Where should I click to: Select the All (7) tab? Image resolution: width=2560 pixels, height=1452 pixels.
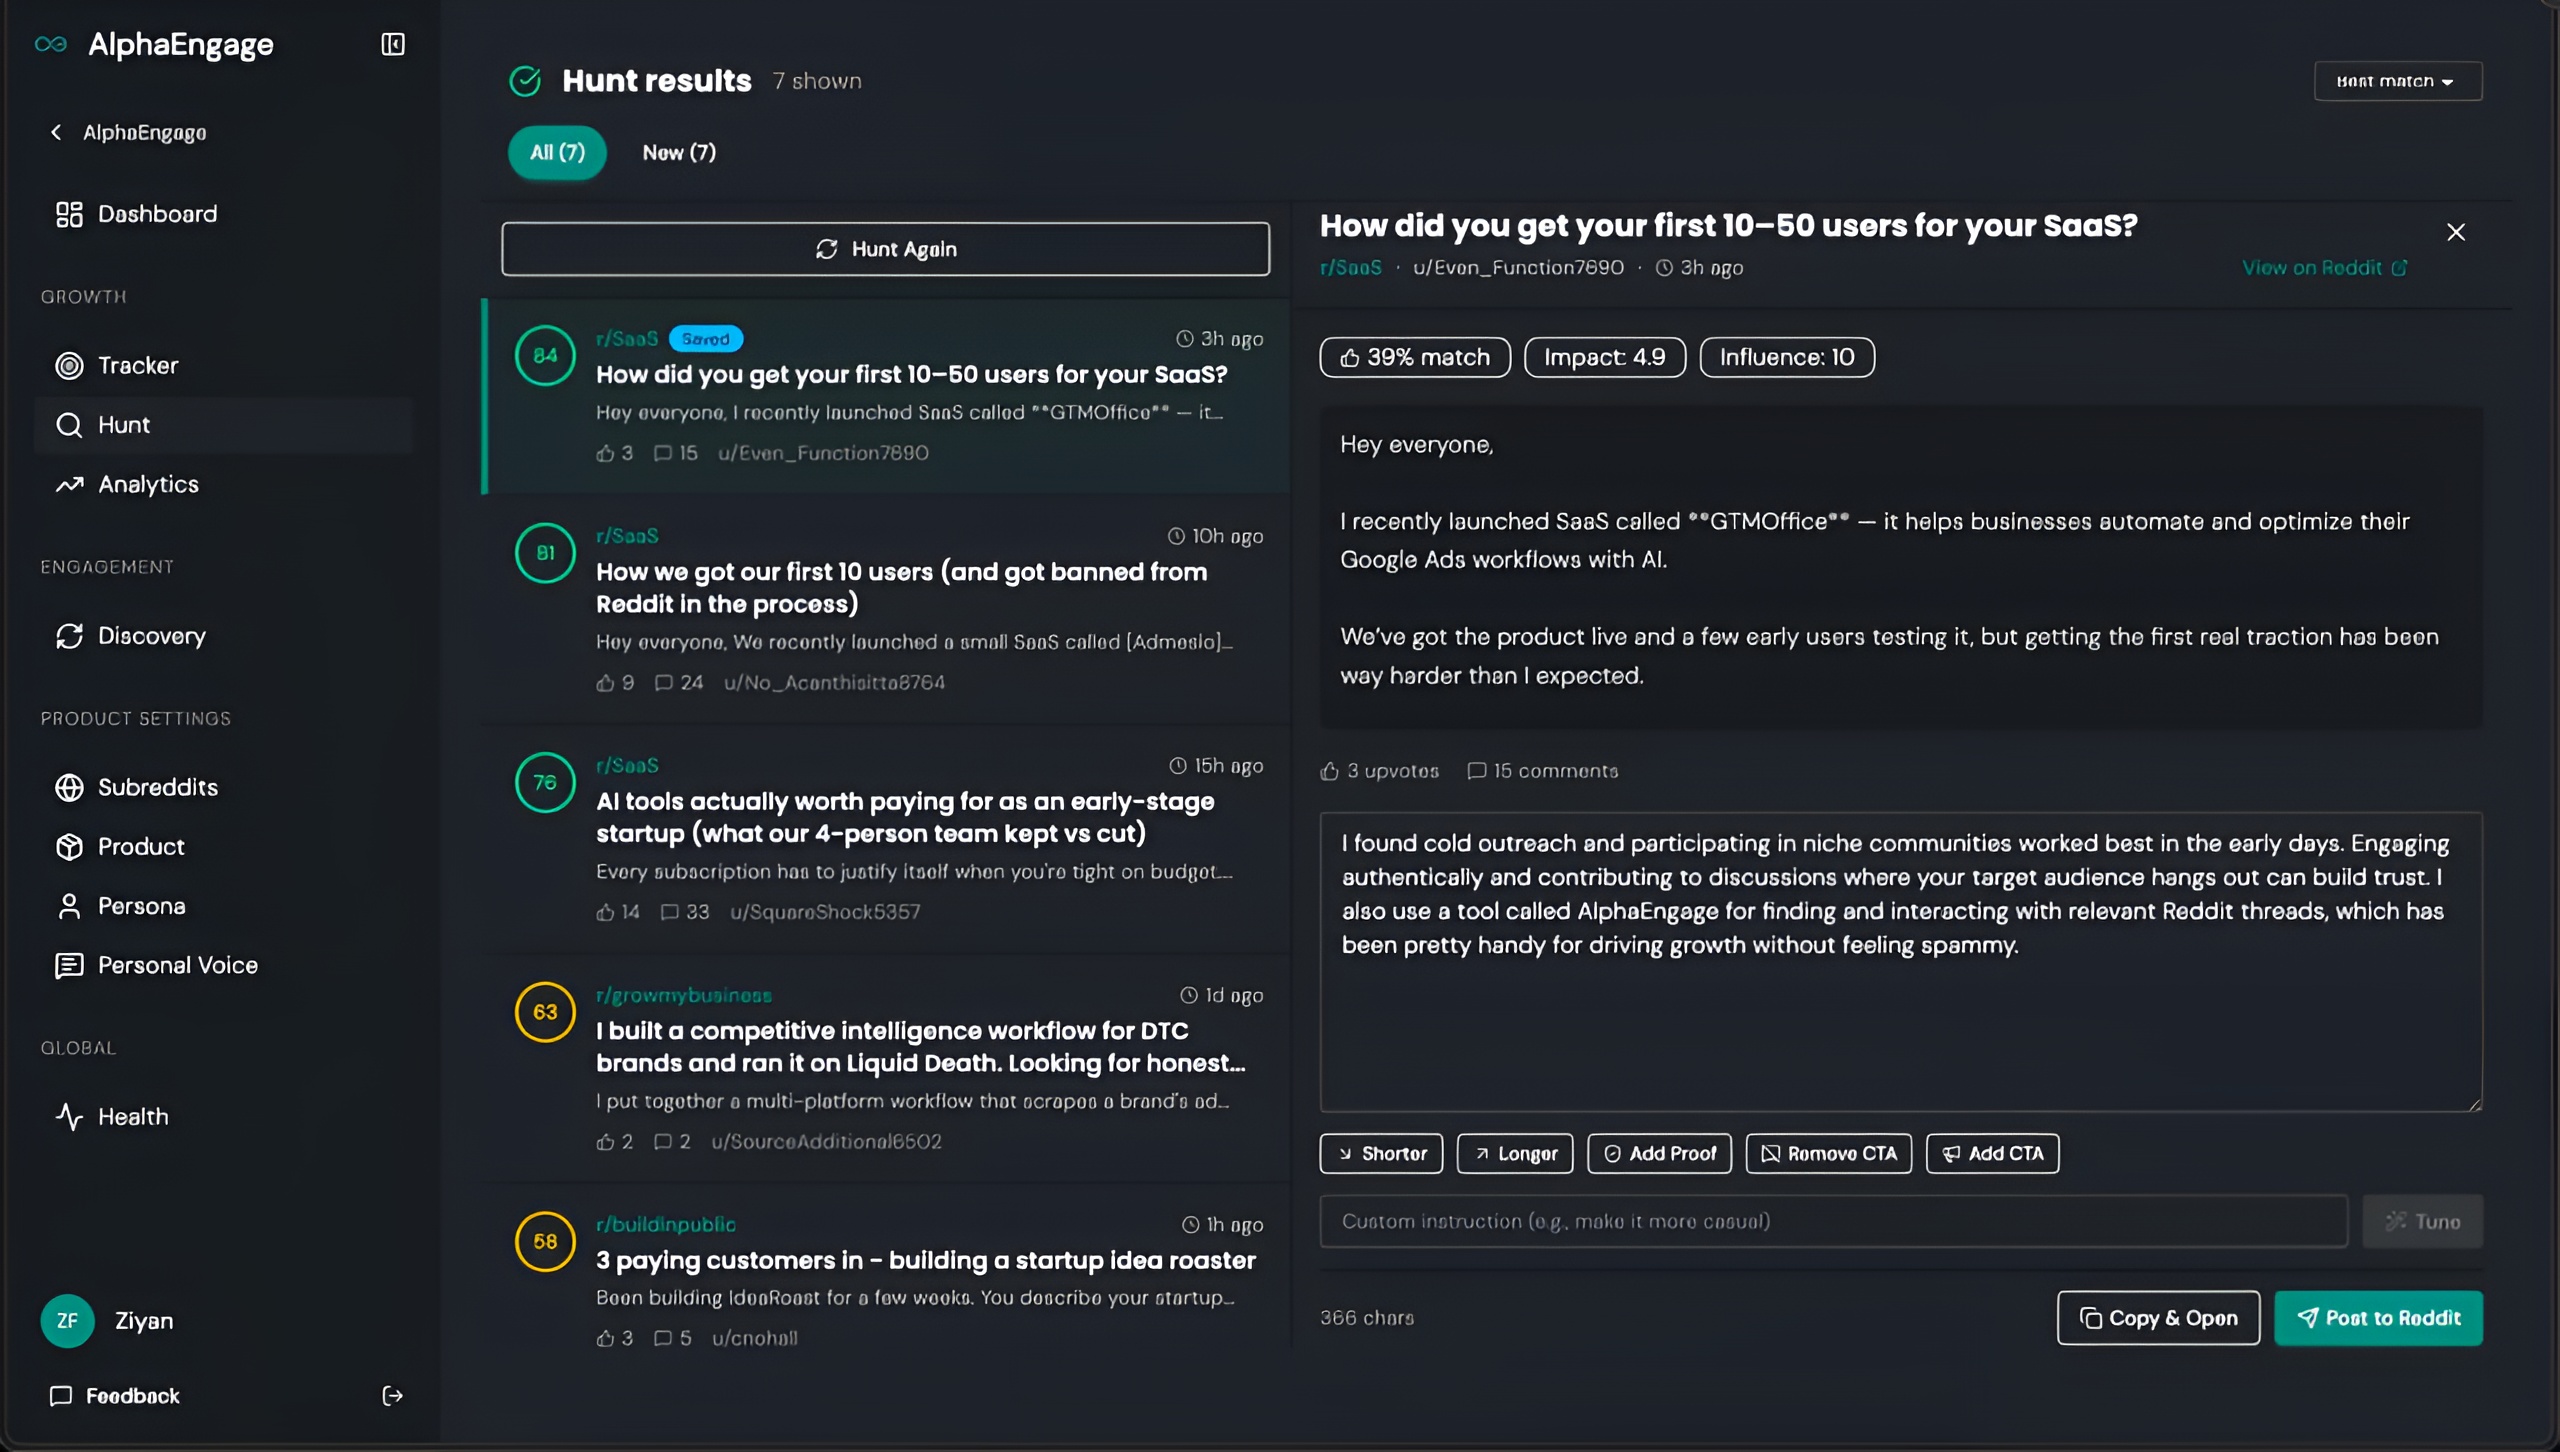tap(557, 152)
